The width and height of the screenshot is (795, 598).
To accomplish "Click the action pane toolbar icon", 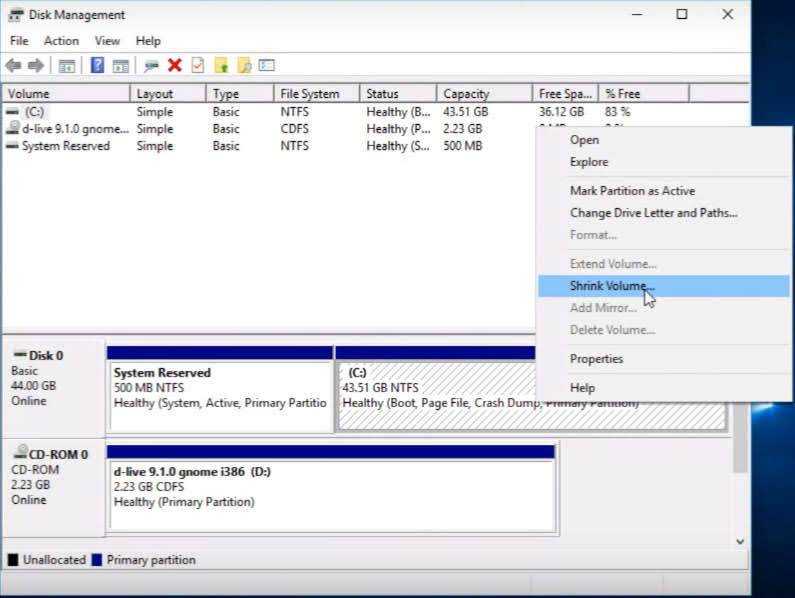I will pyautogui.click(x=121, y=65).
